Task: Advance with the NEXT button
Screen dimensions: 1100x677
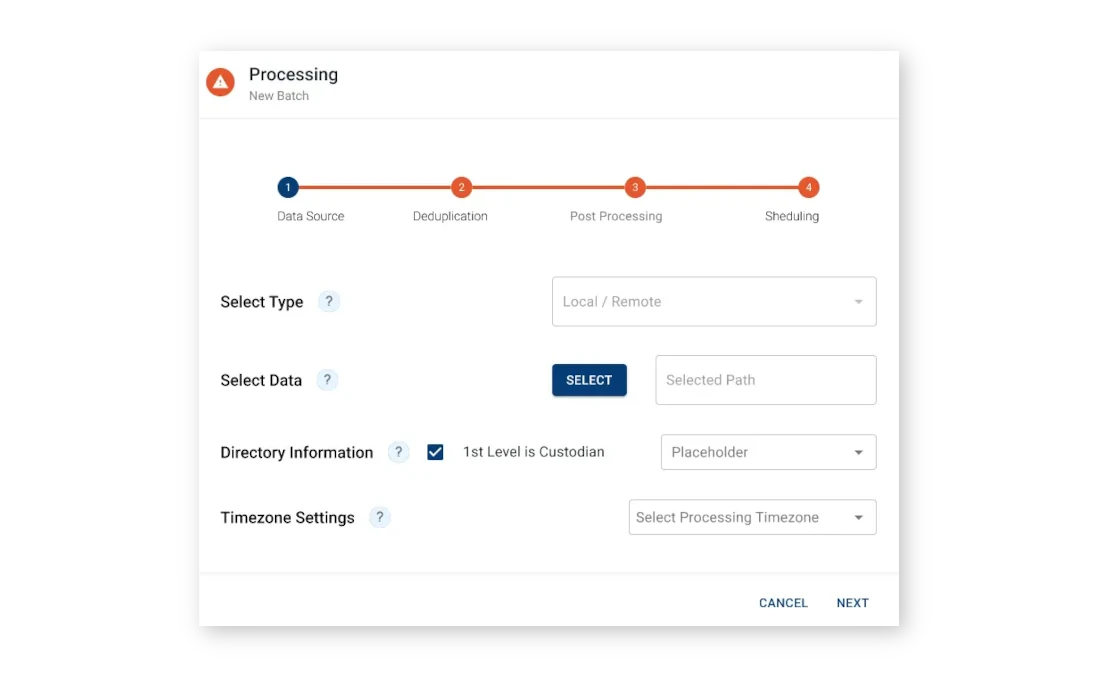Action: coord(852,603)
